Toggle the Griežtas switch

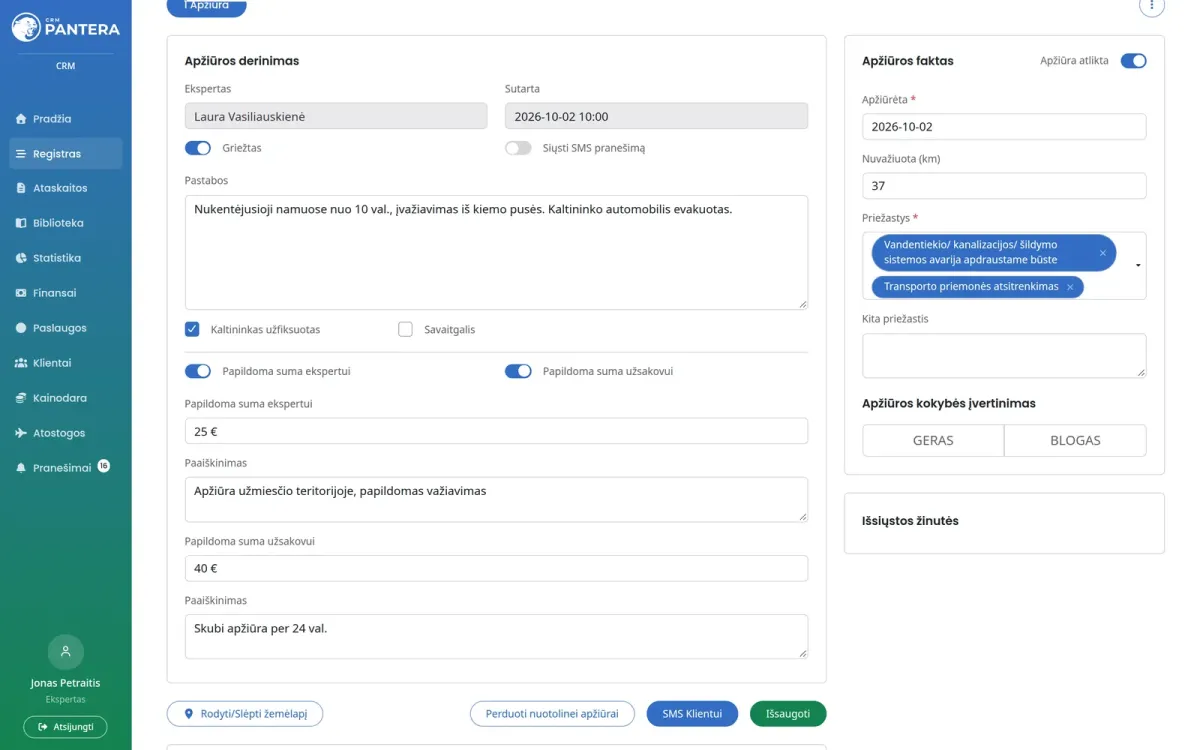point(198,148)
